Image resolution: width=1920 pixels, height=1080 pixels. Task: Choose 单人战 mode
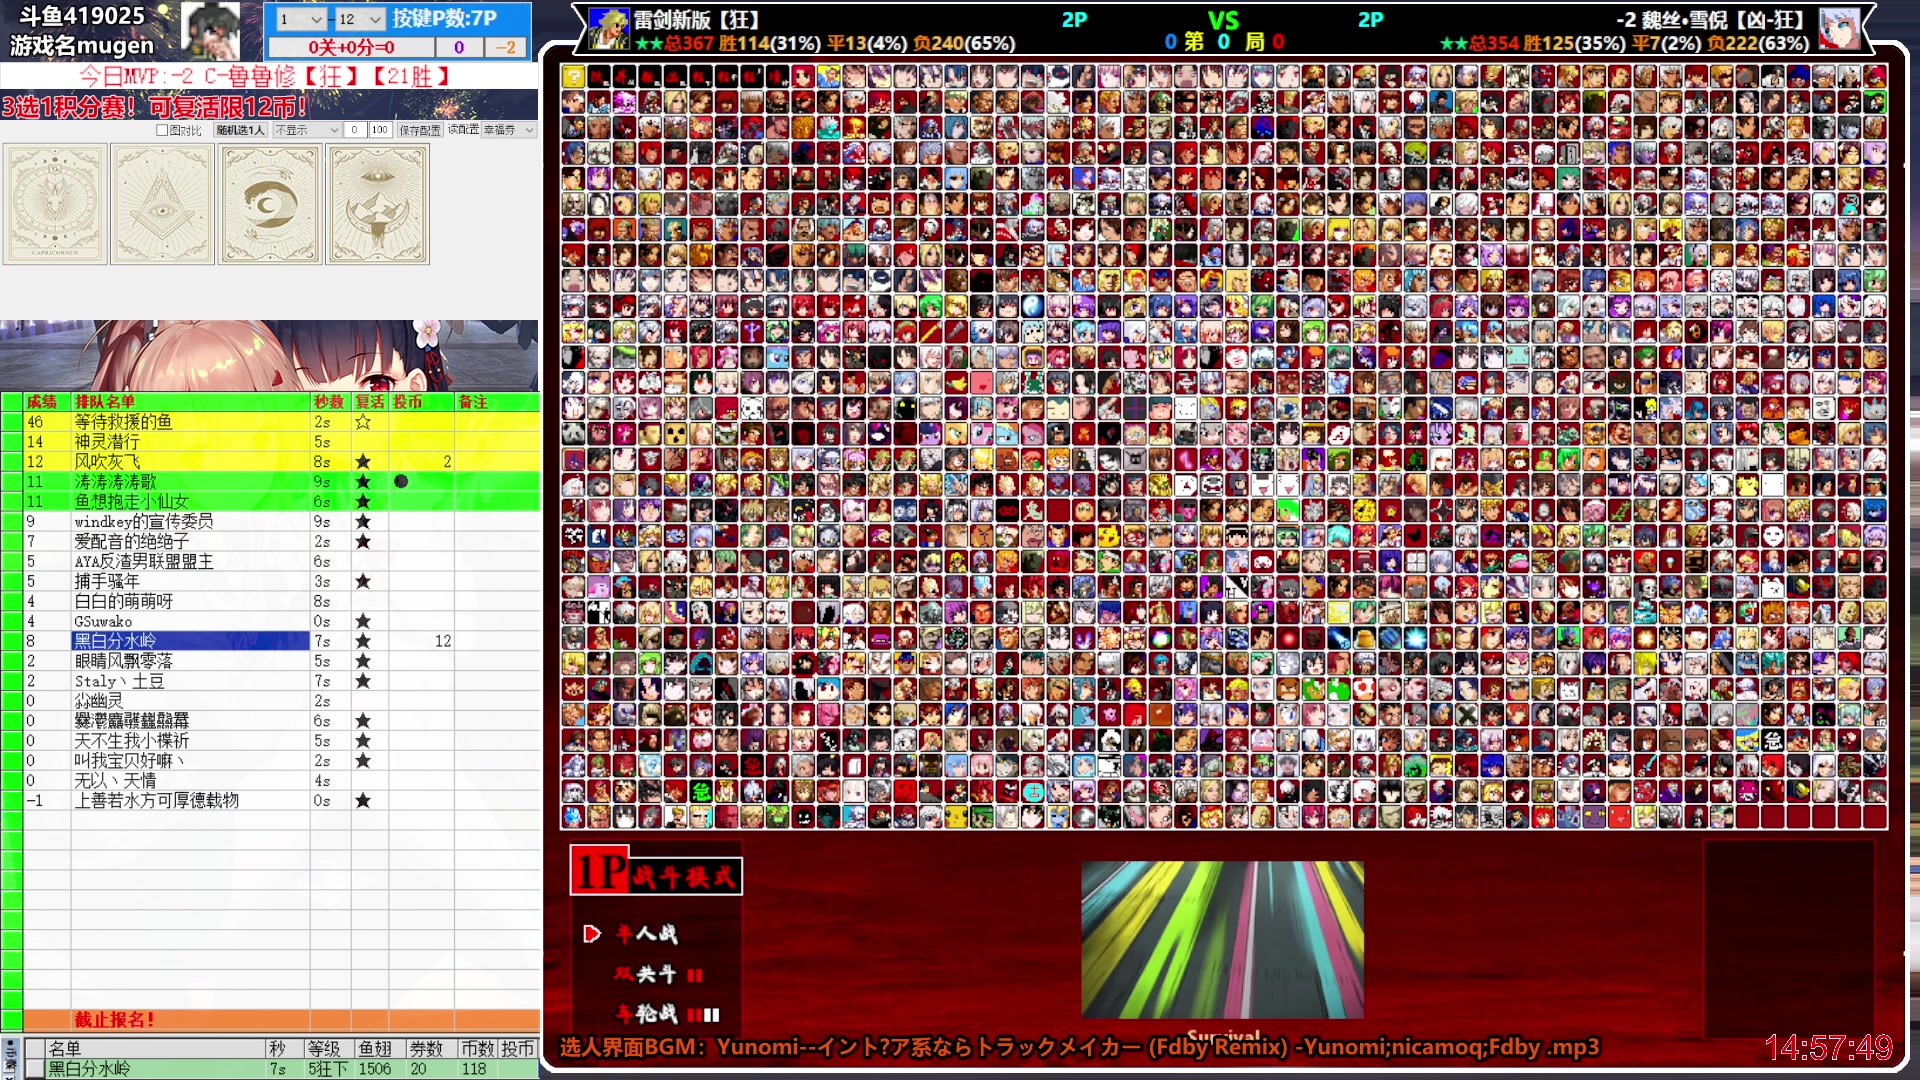648,934
